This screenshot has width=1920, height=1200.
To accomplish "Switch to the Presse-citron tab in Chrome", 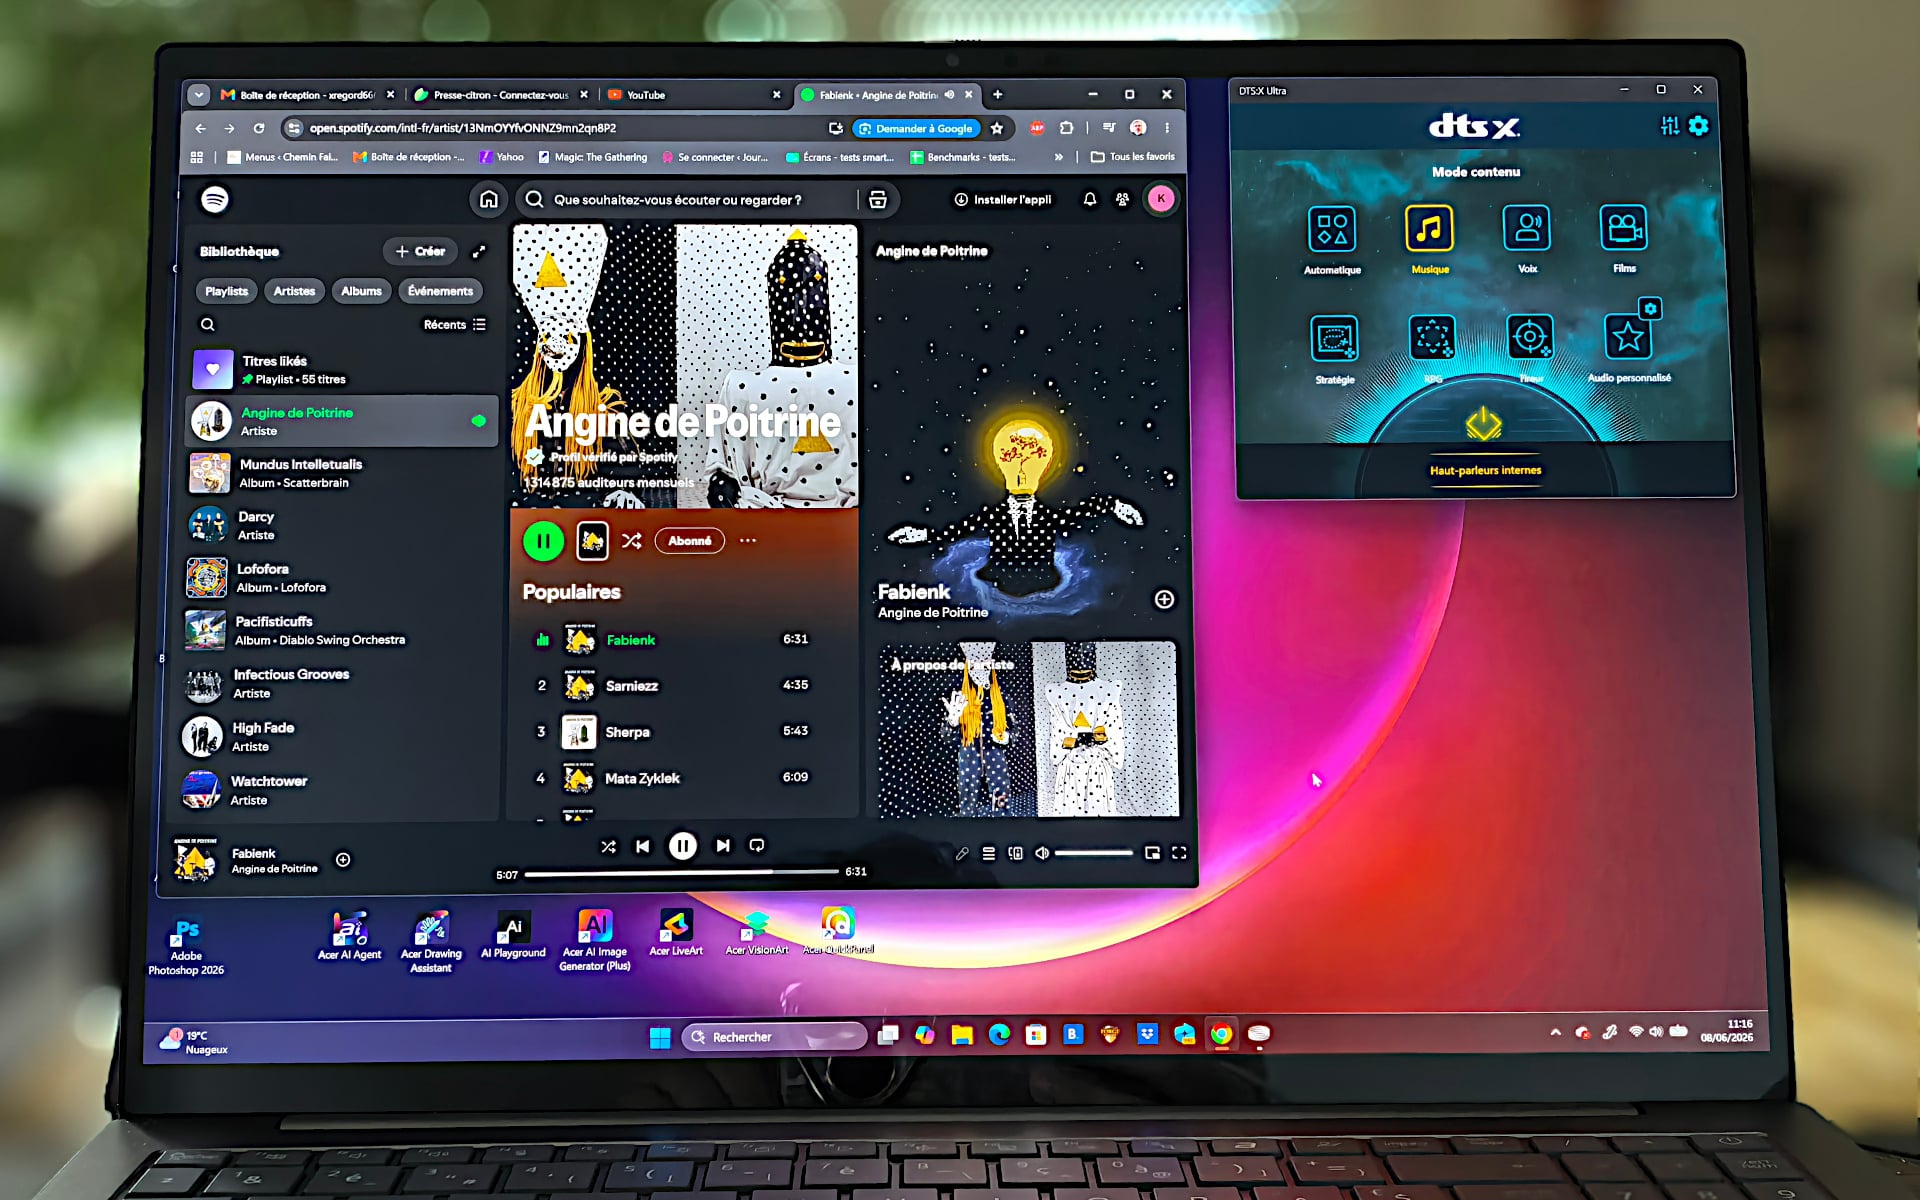I will point(500,95).
